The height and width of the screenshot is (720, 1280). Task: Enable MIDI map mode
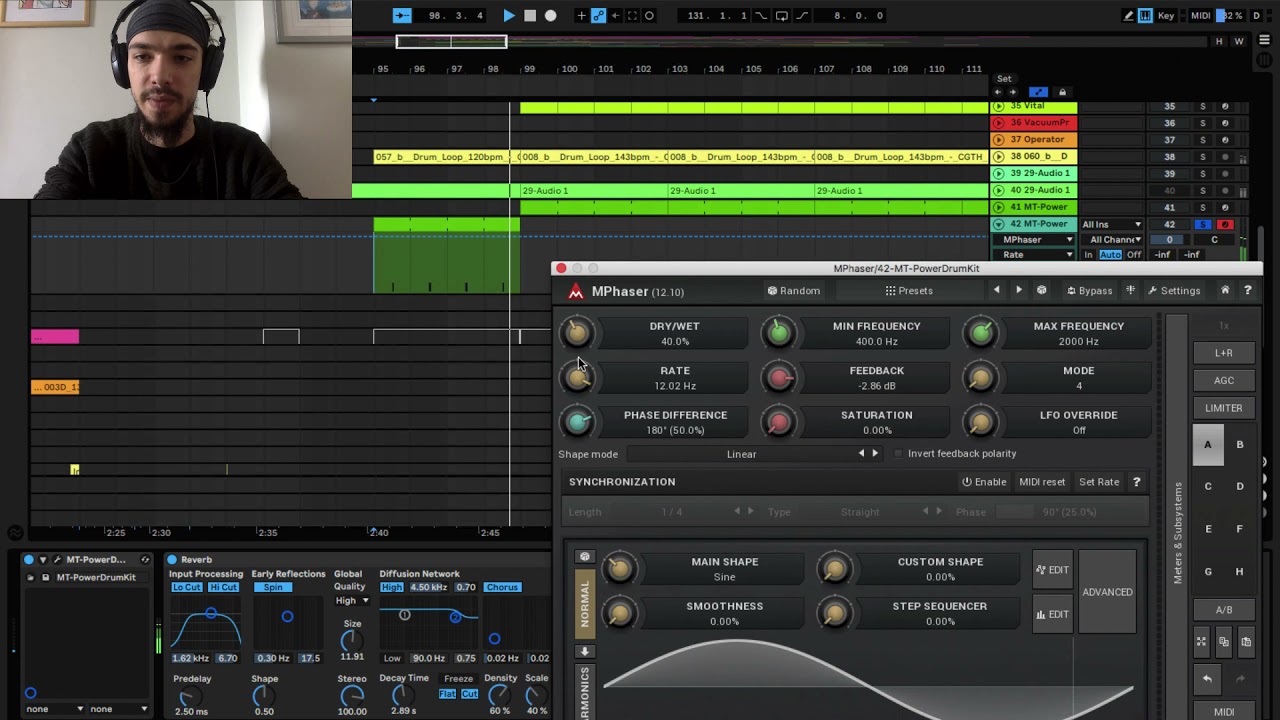point(1200,15)
